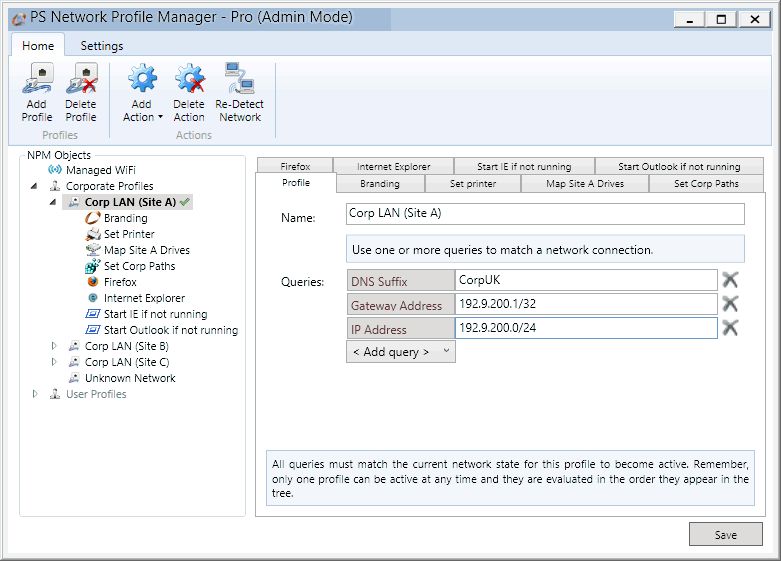
Task: Click the Set Corp Paths icon
Action: 93,266
